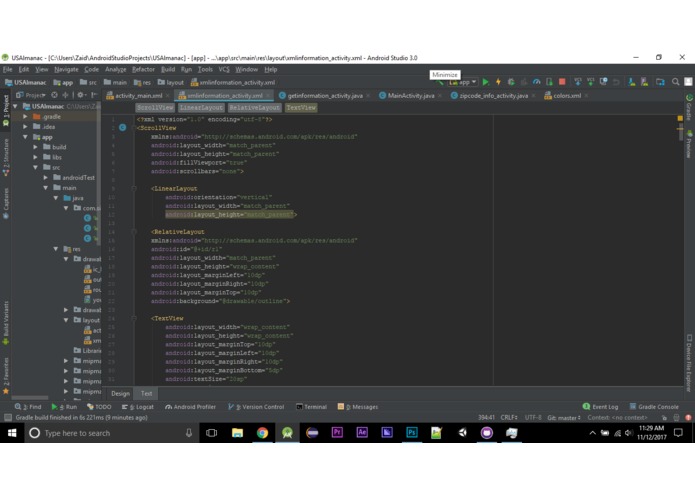
Task: Open Chrome from the Windows taskbar
Action: (x=262, y=433)
